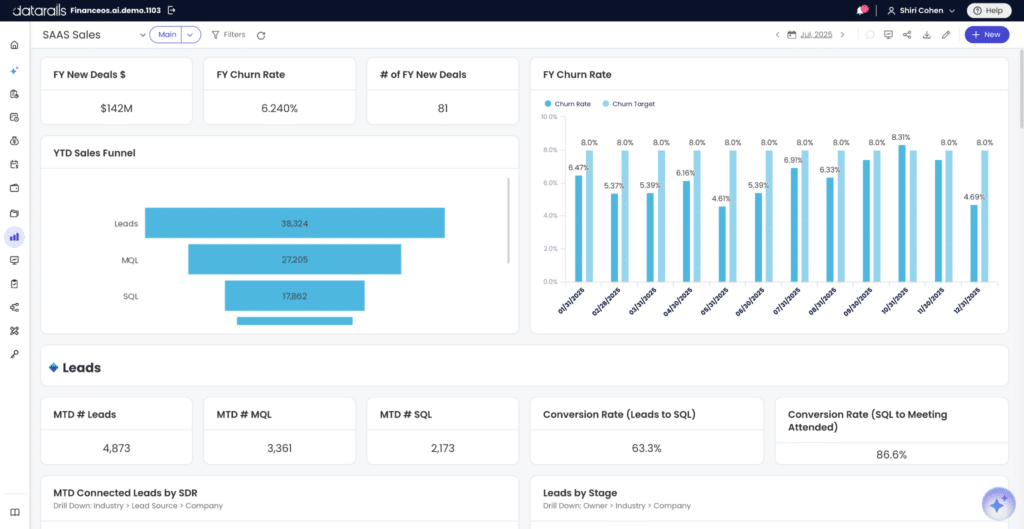This screenshot has height=529, width=1024.
Task: Open the Jul. 2025 date picker
Action: 810,35
